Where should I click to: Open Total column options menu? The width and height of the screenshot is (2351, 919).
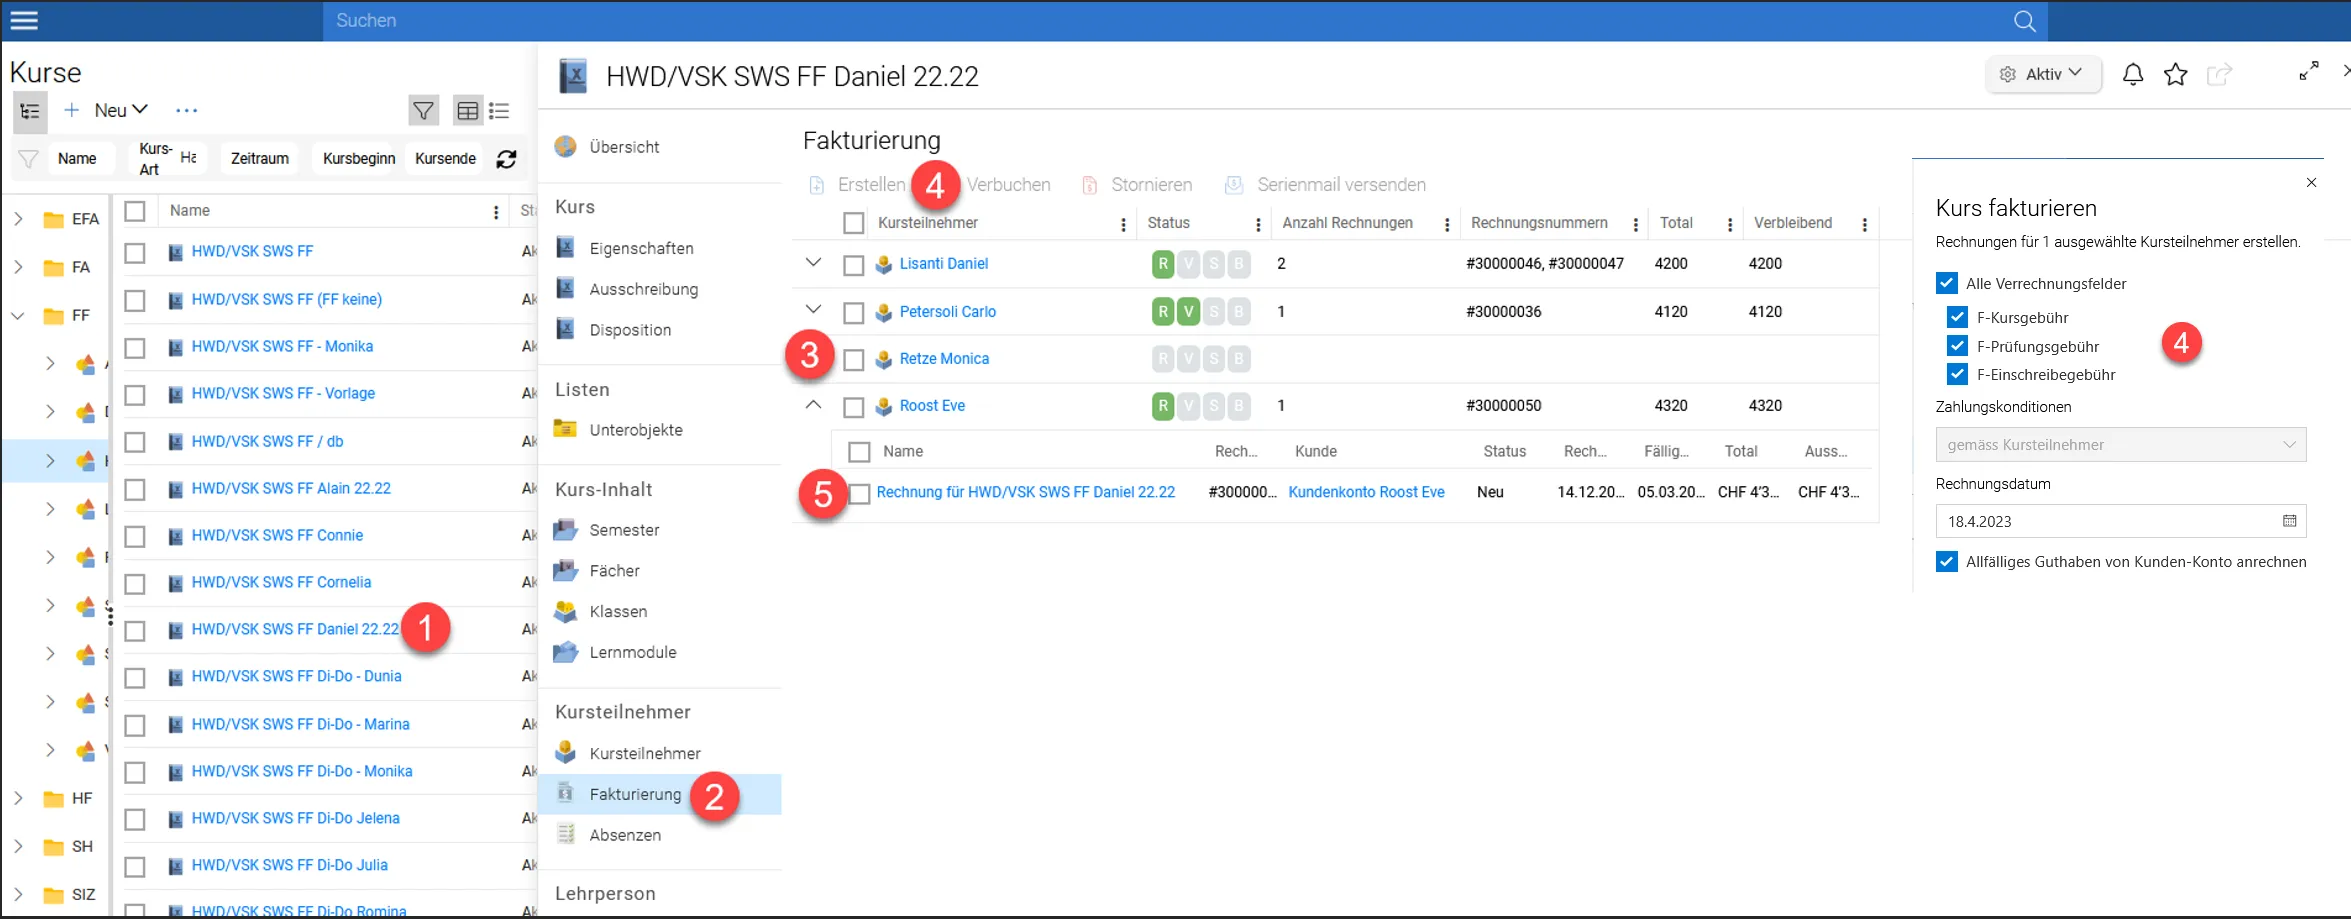pyautogui.click(x=1730, y=224)
